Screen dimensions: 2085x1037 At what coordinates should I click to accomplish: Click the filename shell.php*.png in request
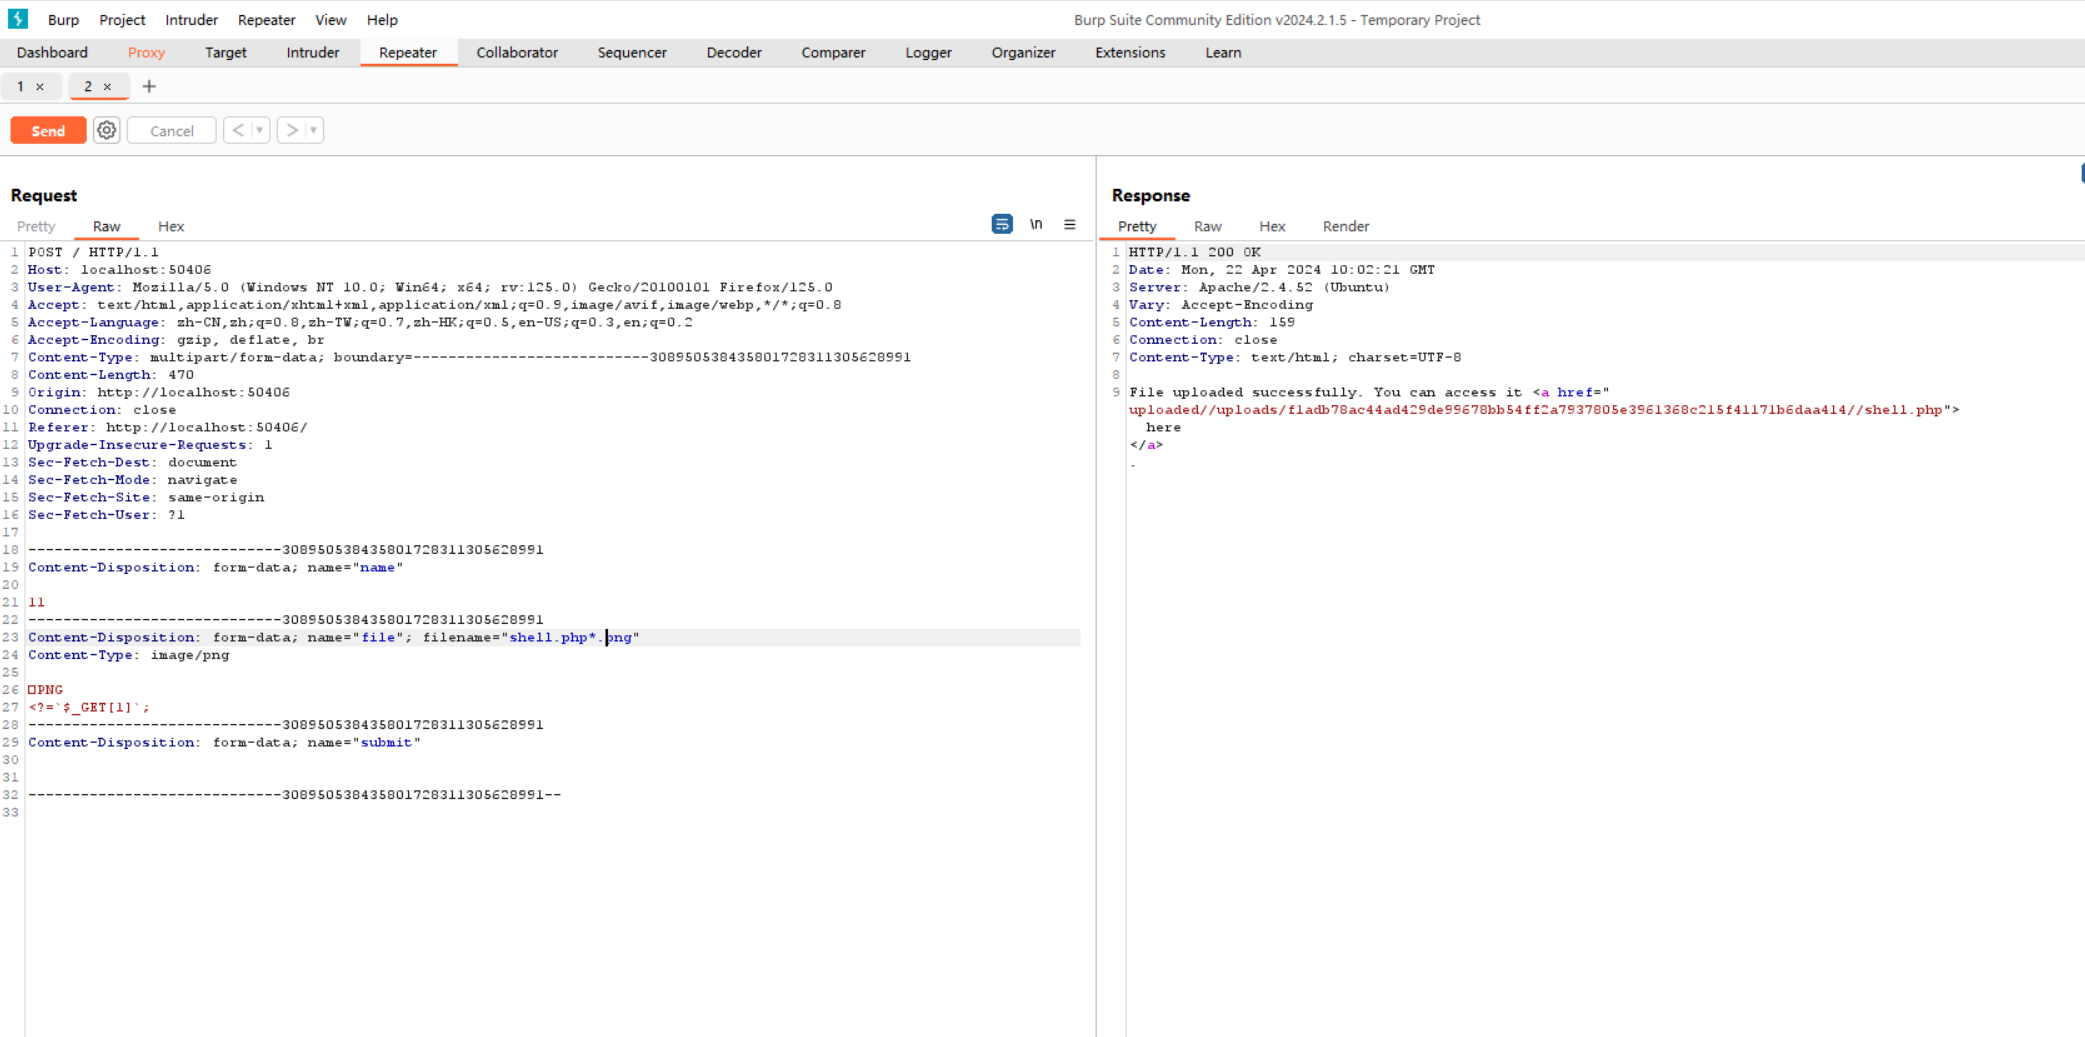coord(570,638)
